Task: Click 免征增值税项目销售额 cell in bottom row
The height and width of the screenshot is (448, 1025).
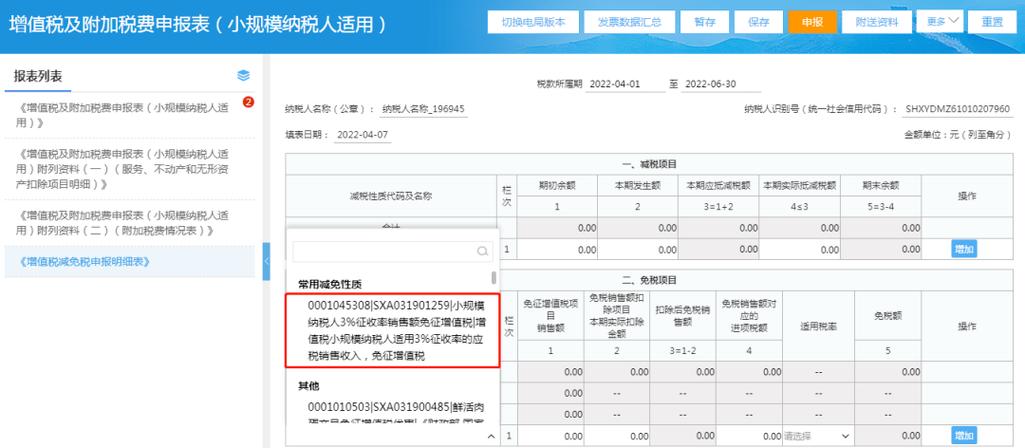Action: click(551, 436)
